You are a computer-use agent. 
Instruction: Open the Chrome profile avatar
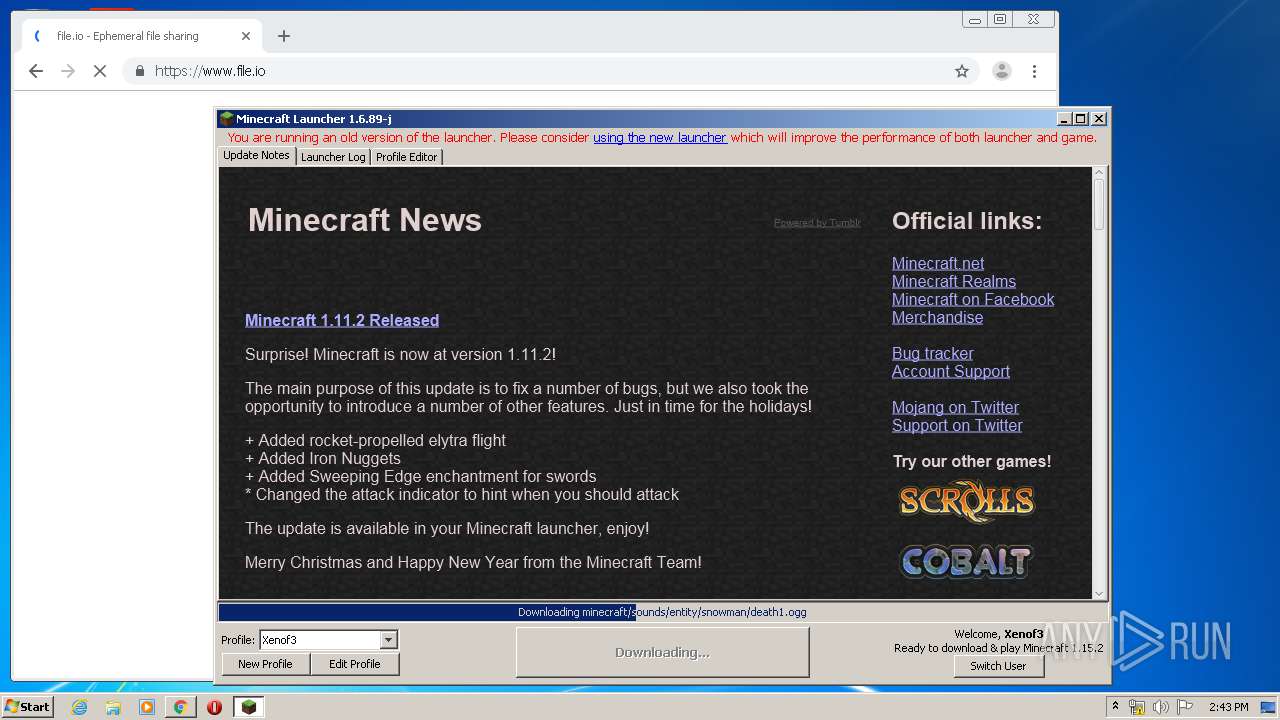pos(1001,71)
